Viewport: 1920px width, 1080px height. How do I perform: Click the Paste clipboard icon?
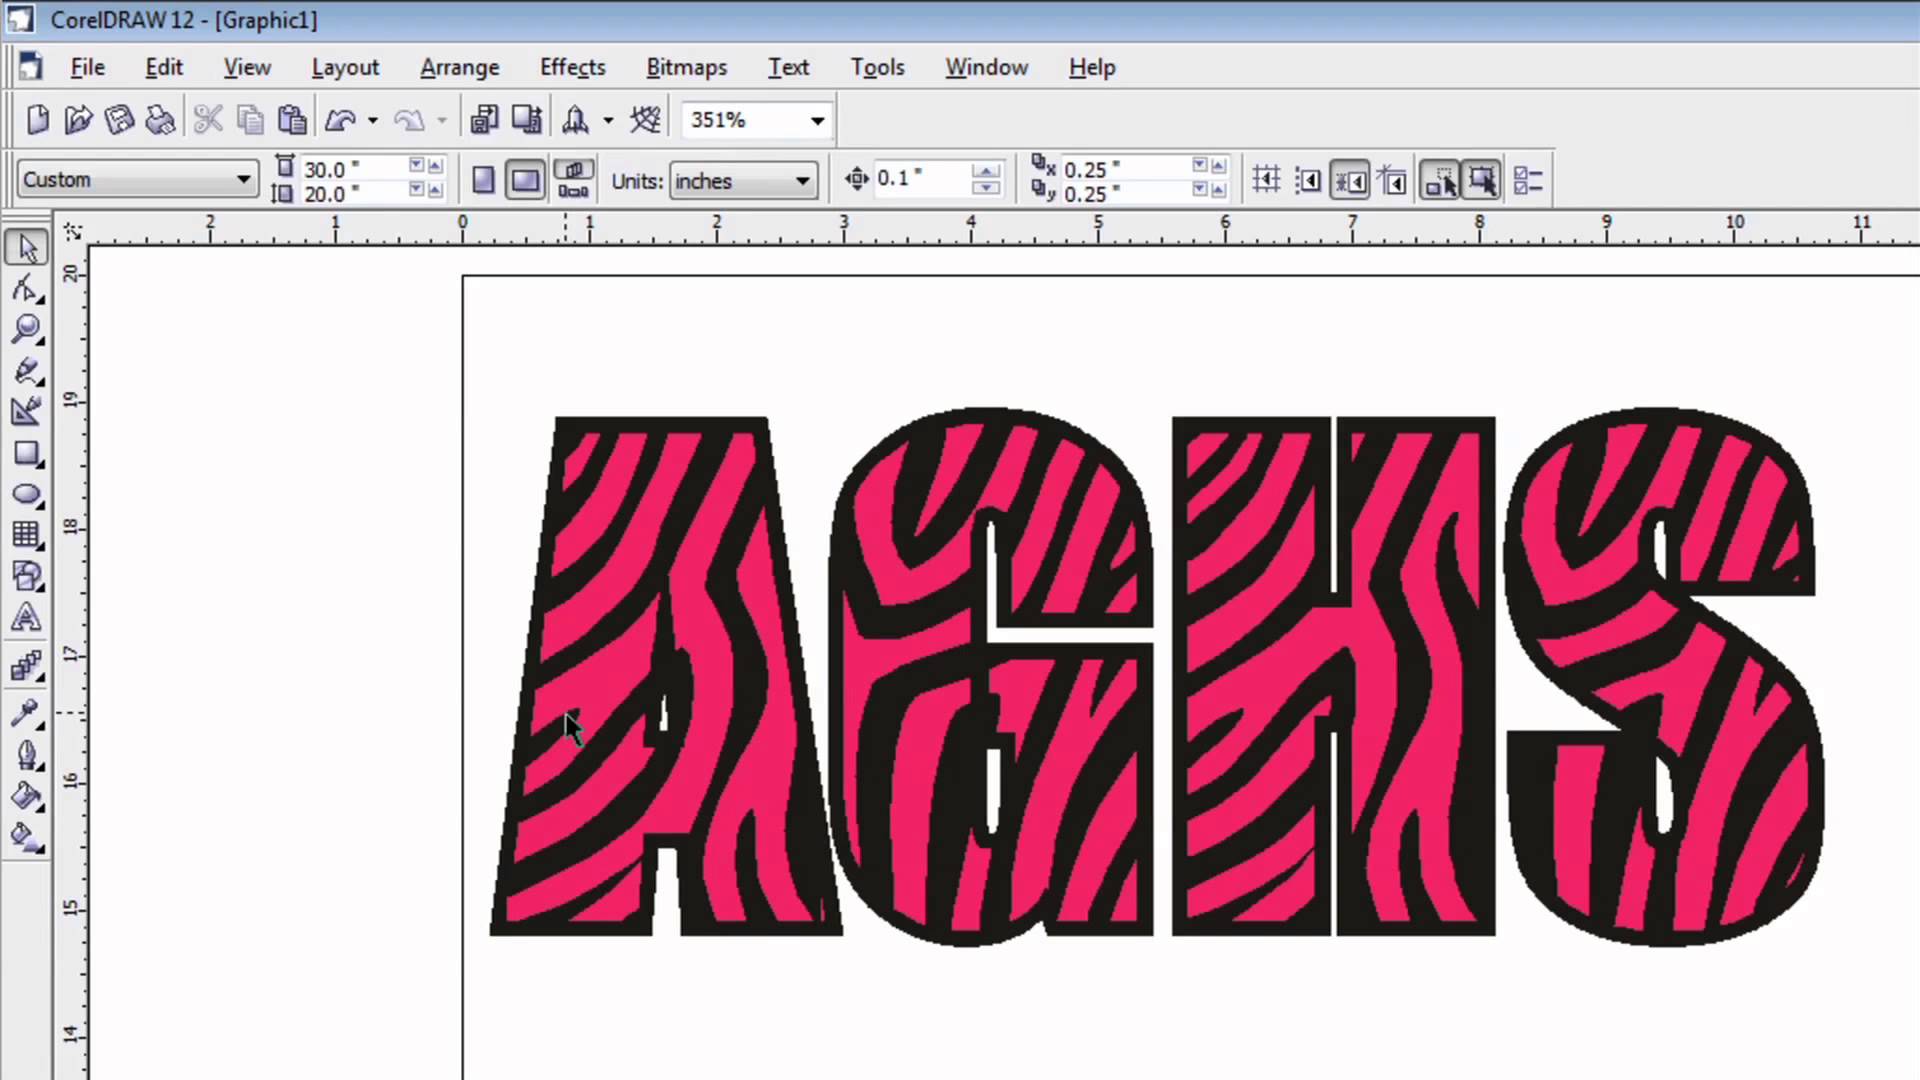tap(292, 120)
